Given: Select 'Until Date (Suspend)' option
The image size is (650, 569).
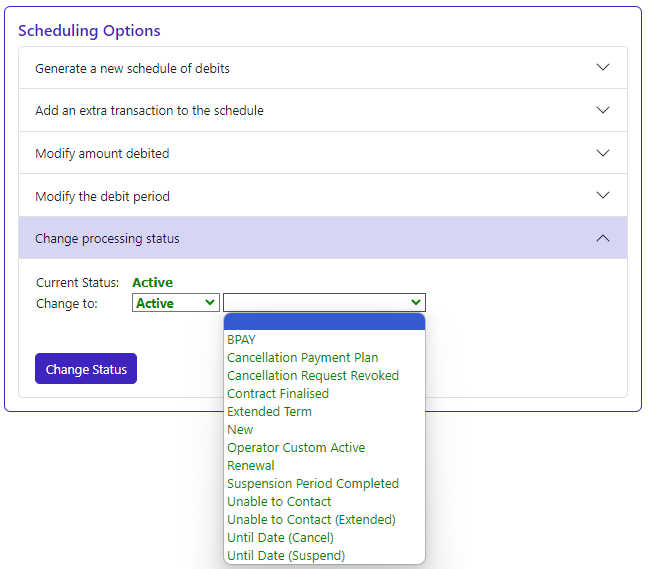Looking at the screenshot, I should [285, 556].
